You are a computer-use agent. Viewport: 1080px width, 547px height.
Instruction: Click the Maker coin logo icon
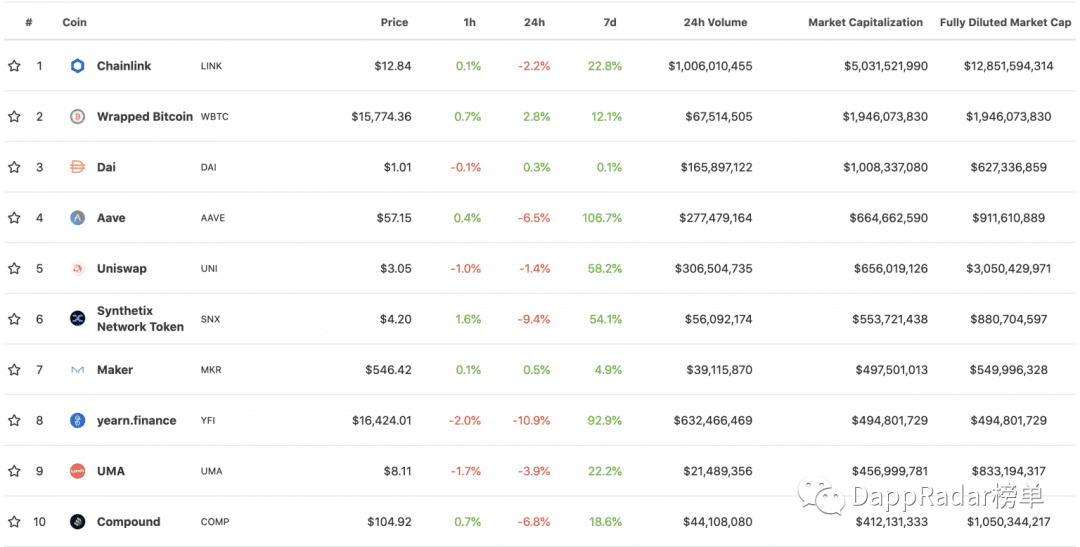coord(78,370)
